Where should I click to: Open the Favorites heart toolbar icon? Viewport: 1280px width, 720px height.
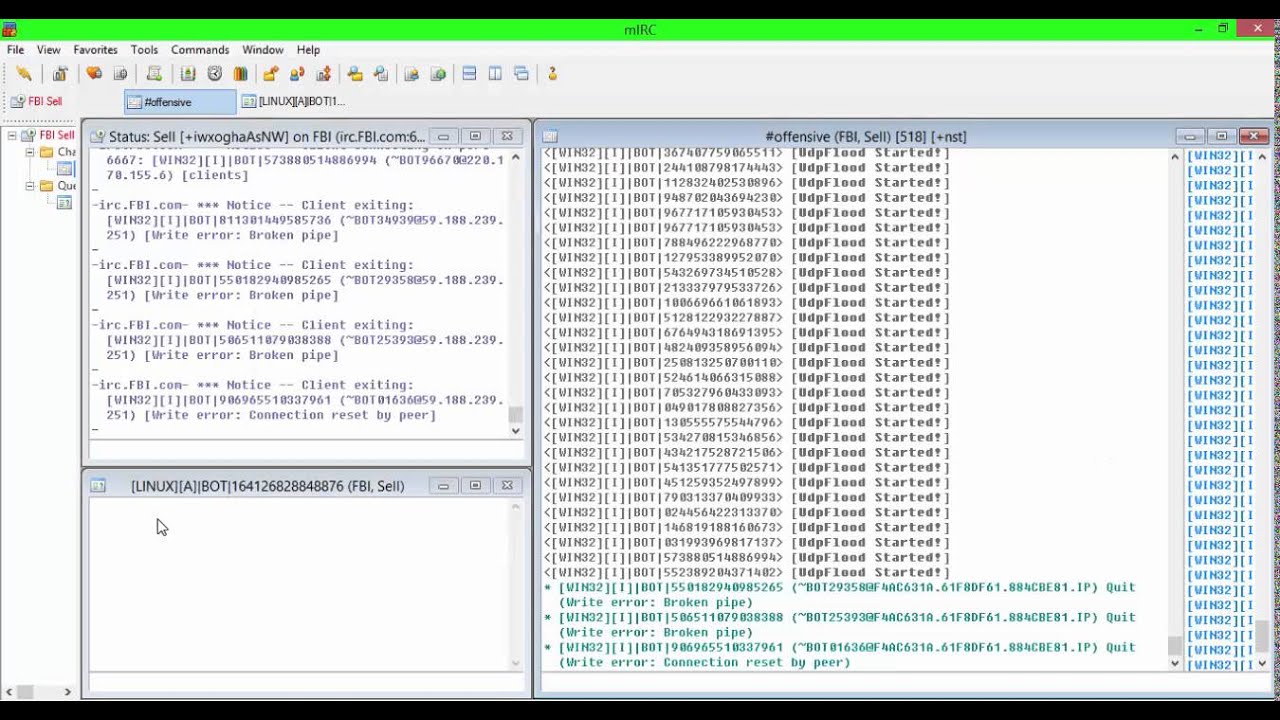(x=94, y=74)
